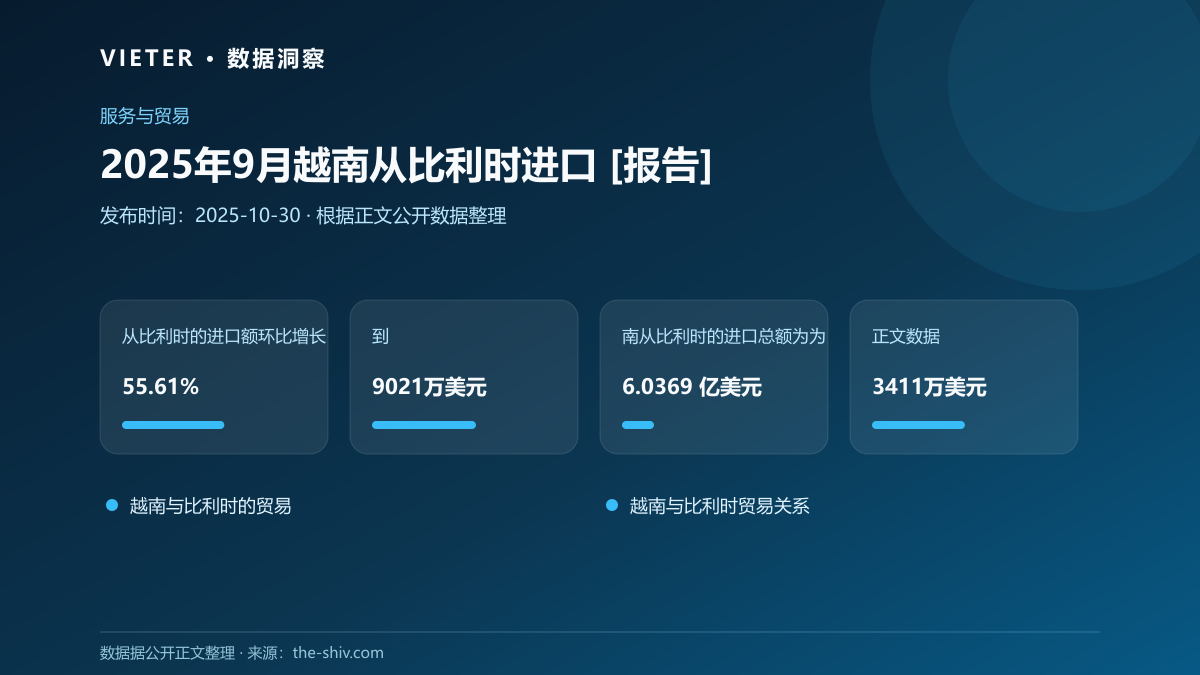This screenshot has height=675, width=1200.
Task: Click the title 2025年9月越南从比利时进口 [报告]
Action: tap(406, 166)
